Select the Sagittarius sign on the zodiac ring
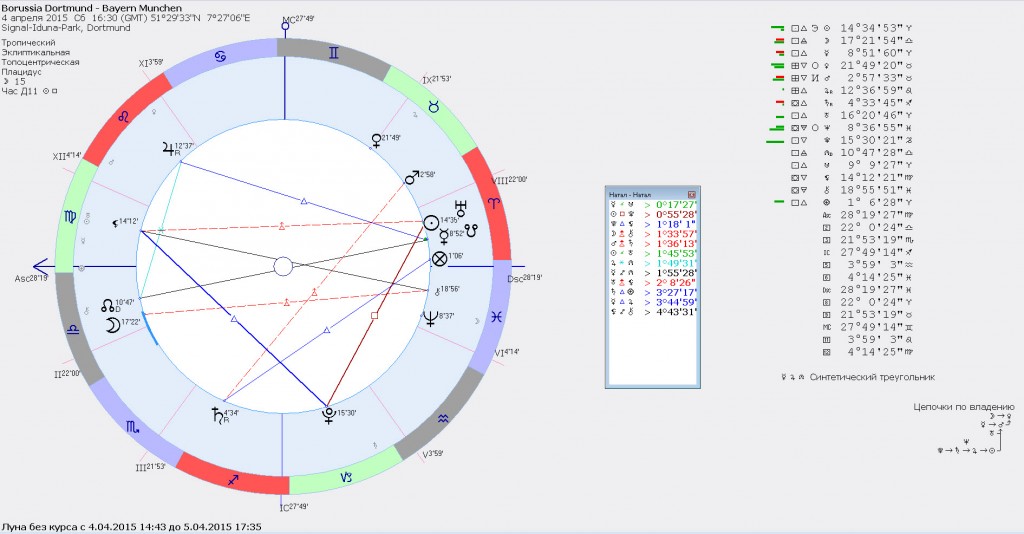The height and width of the screenshot is (534, 1024). pyautogui.click(x=233, y=480)
